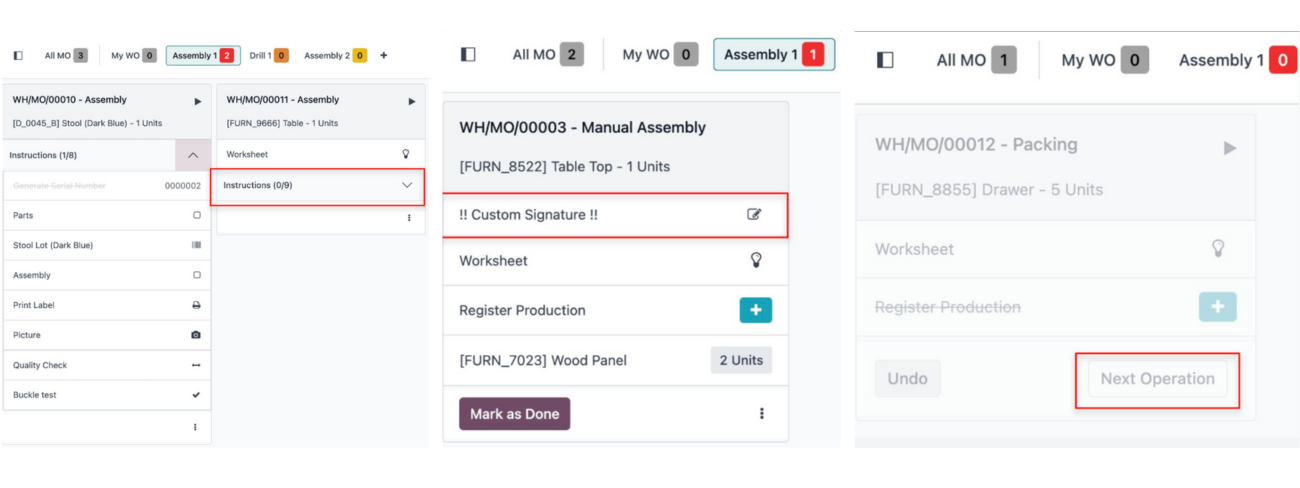Click the teal plus next to Register Production
This screenshot has width=1300, height=488.
(755, 310)
